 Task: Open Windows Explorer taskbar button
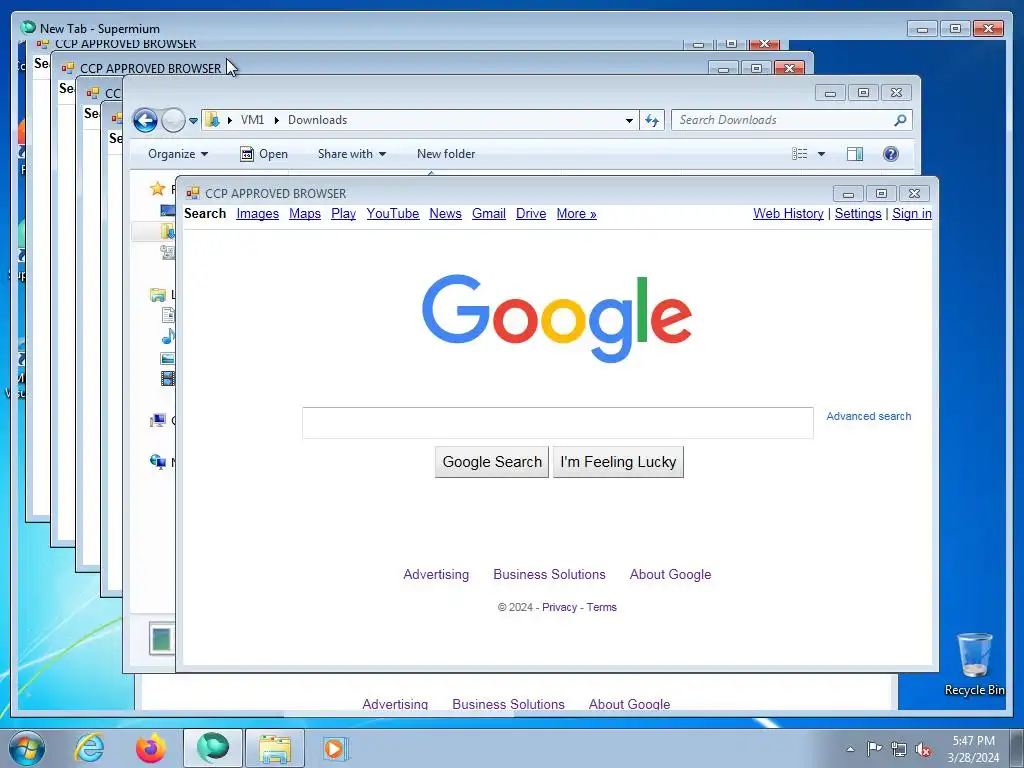point(275,748)
